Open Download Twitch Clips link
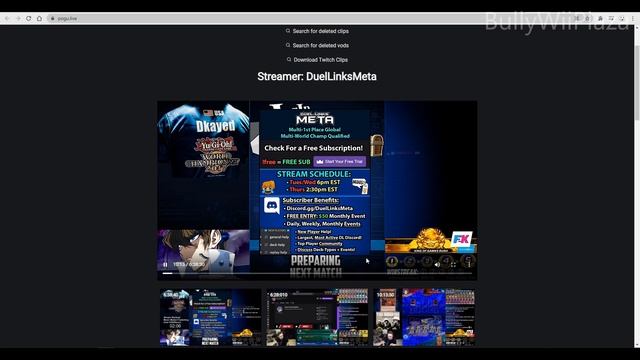 tap(320, 60)
